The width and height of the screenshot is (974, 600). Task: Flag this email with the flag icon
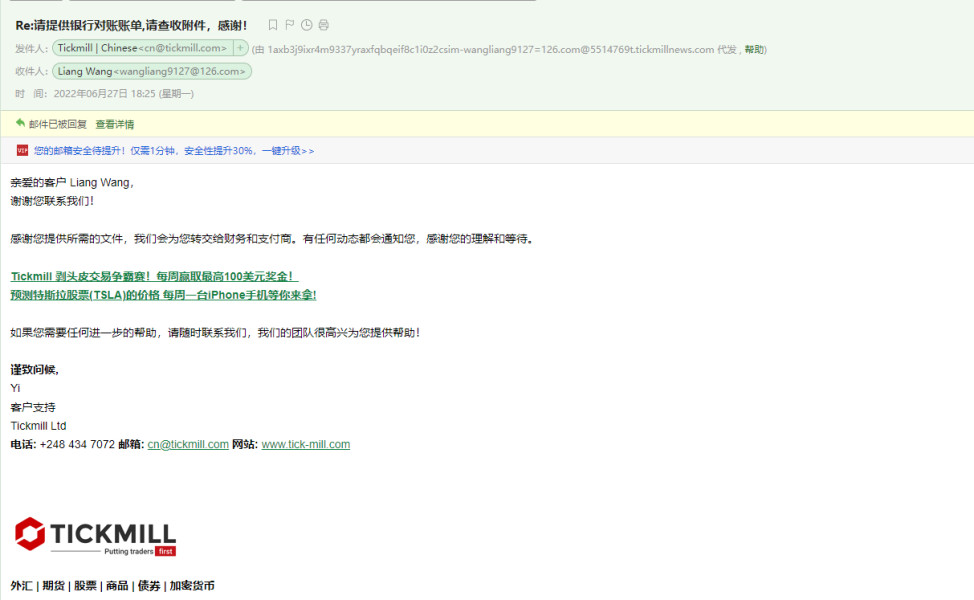click(x=289, y=25)
